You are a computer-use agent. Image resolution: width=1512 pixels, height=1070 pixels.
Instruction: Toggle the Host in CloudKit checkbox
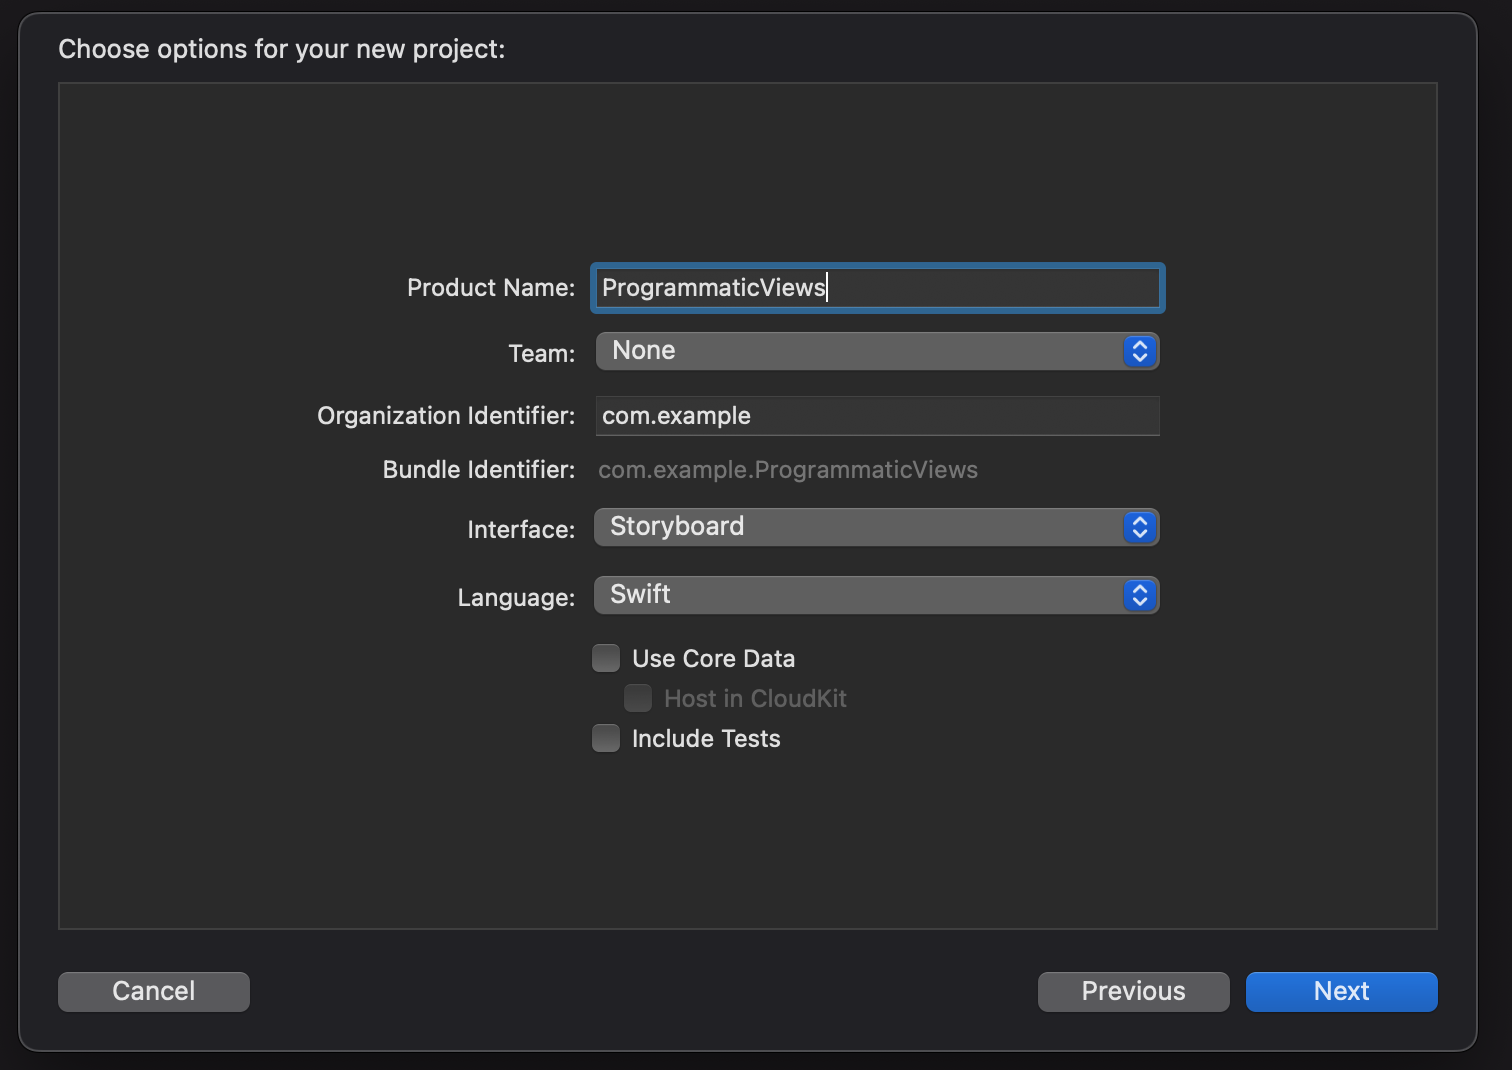pyautogui.click(x=638, y=698)
